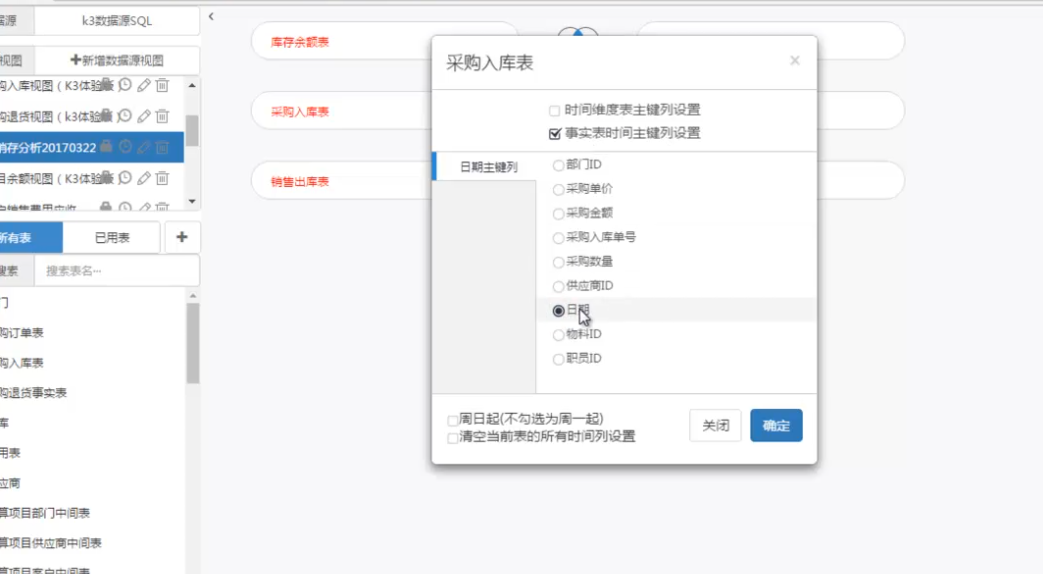Click 库存余额表 node on canvas
This screenshot has width=1043, height=574.
(300, 42)
